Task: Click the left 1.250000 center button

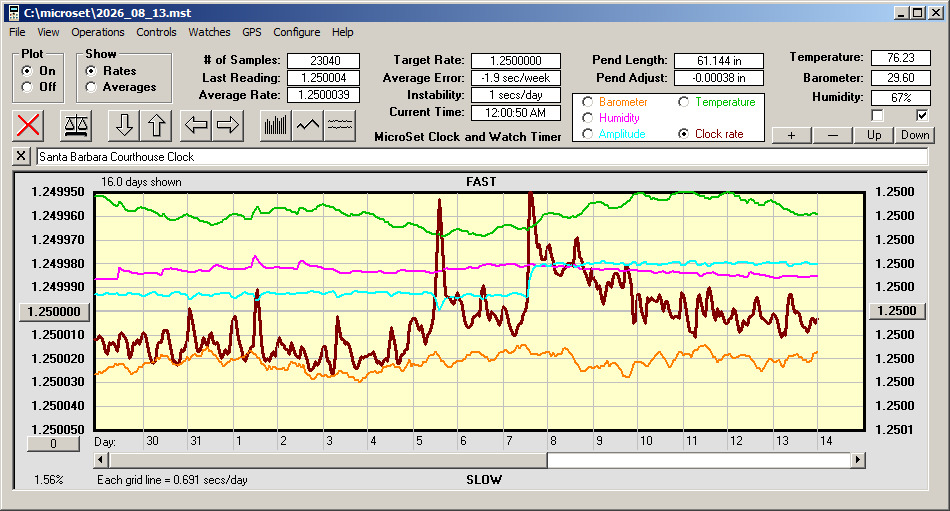Action: coord(54,312)
